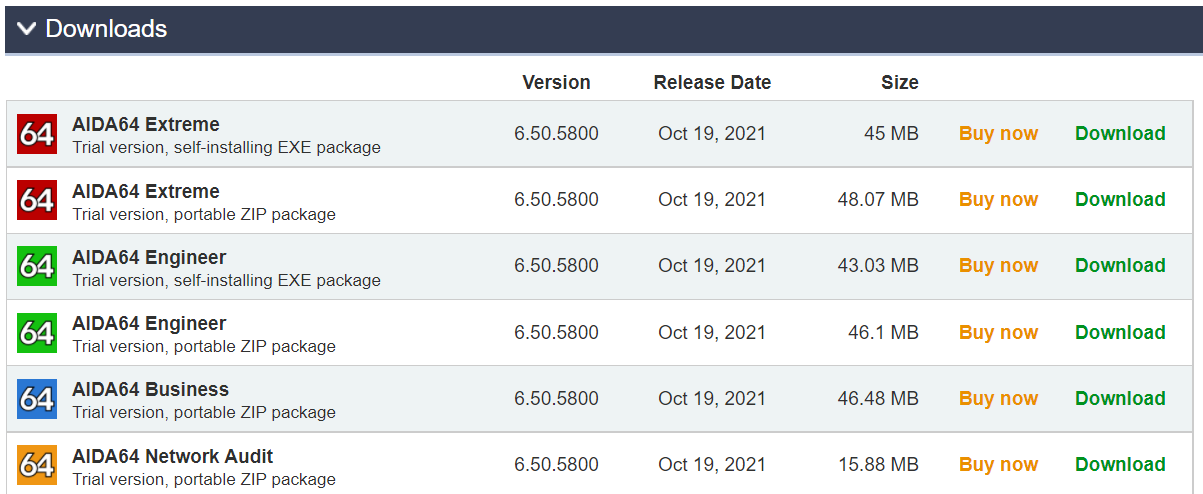Download AIDA64 Extreme self-installing EXE package
The height and width of the screenshot is (494, 1203).
pyautogui.click(x=1120, y=133)
